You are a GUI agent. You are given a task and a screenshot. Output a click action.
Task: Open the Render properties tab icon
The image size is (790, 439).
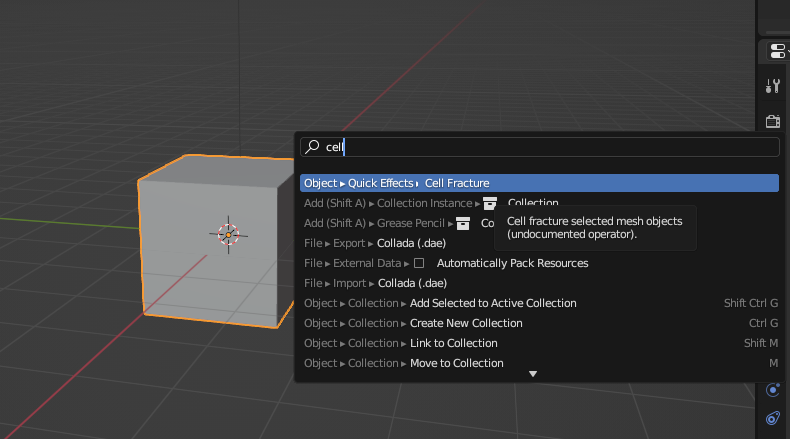click(x=772, y=122)
